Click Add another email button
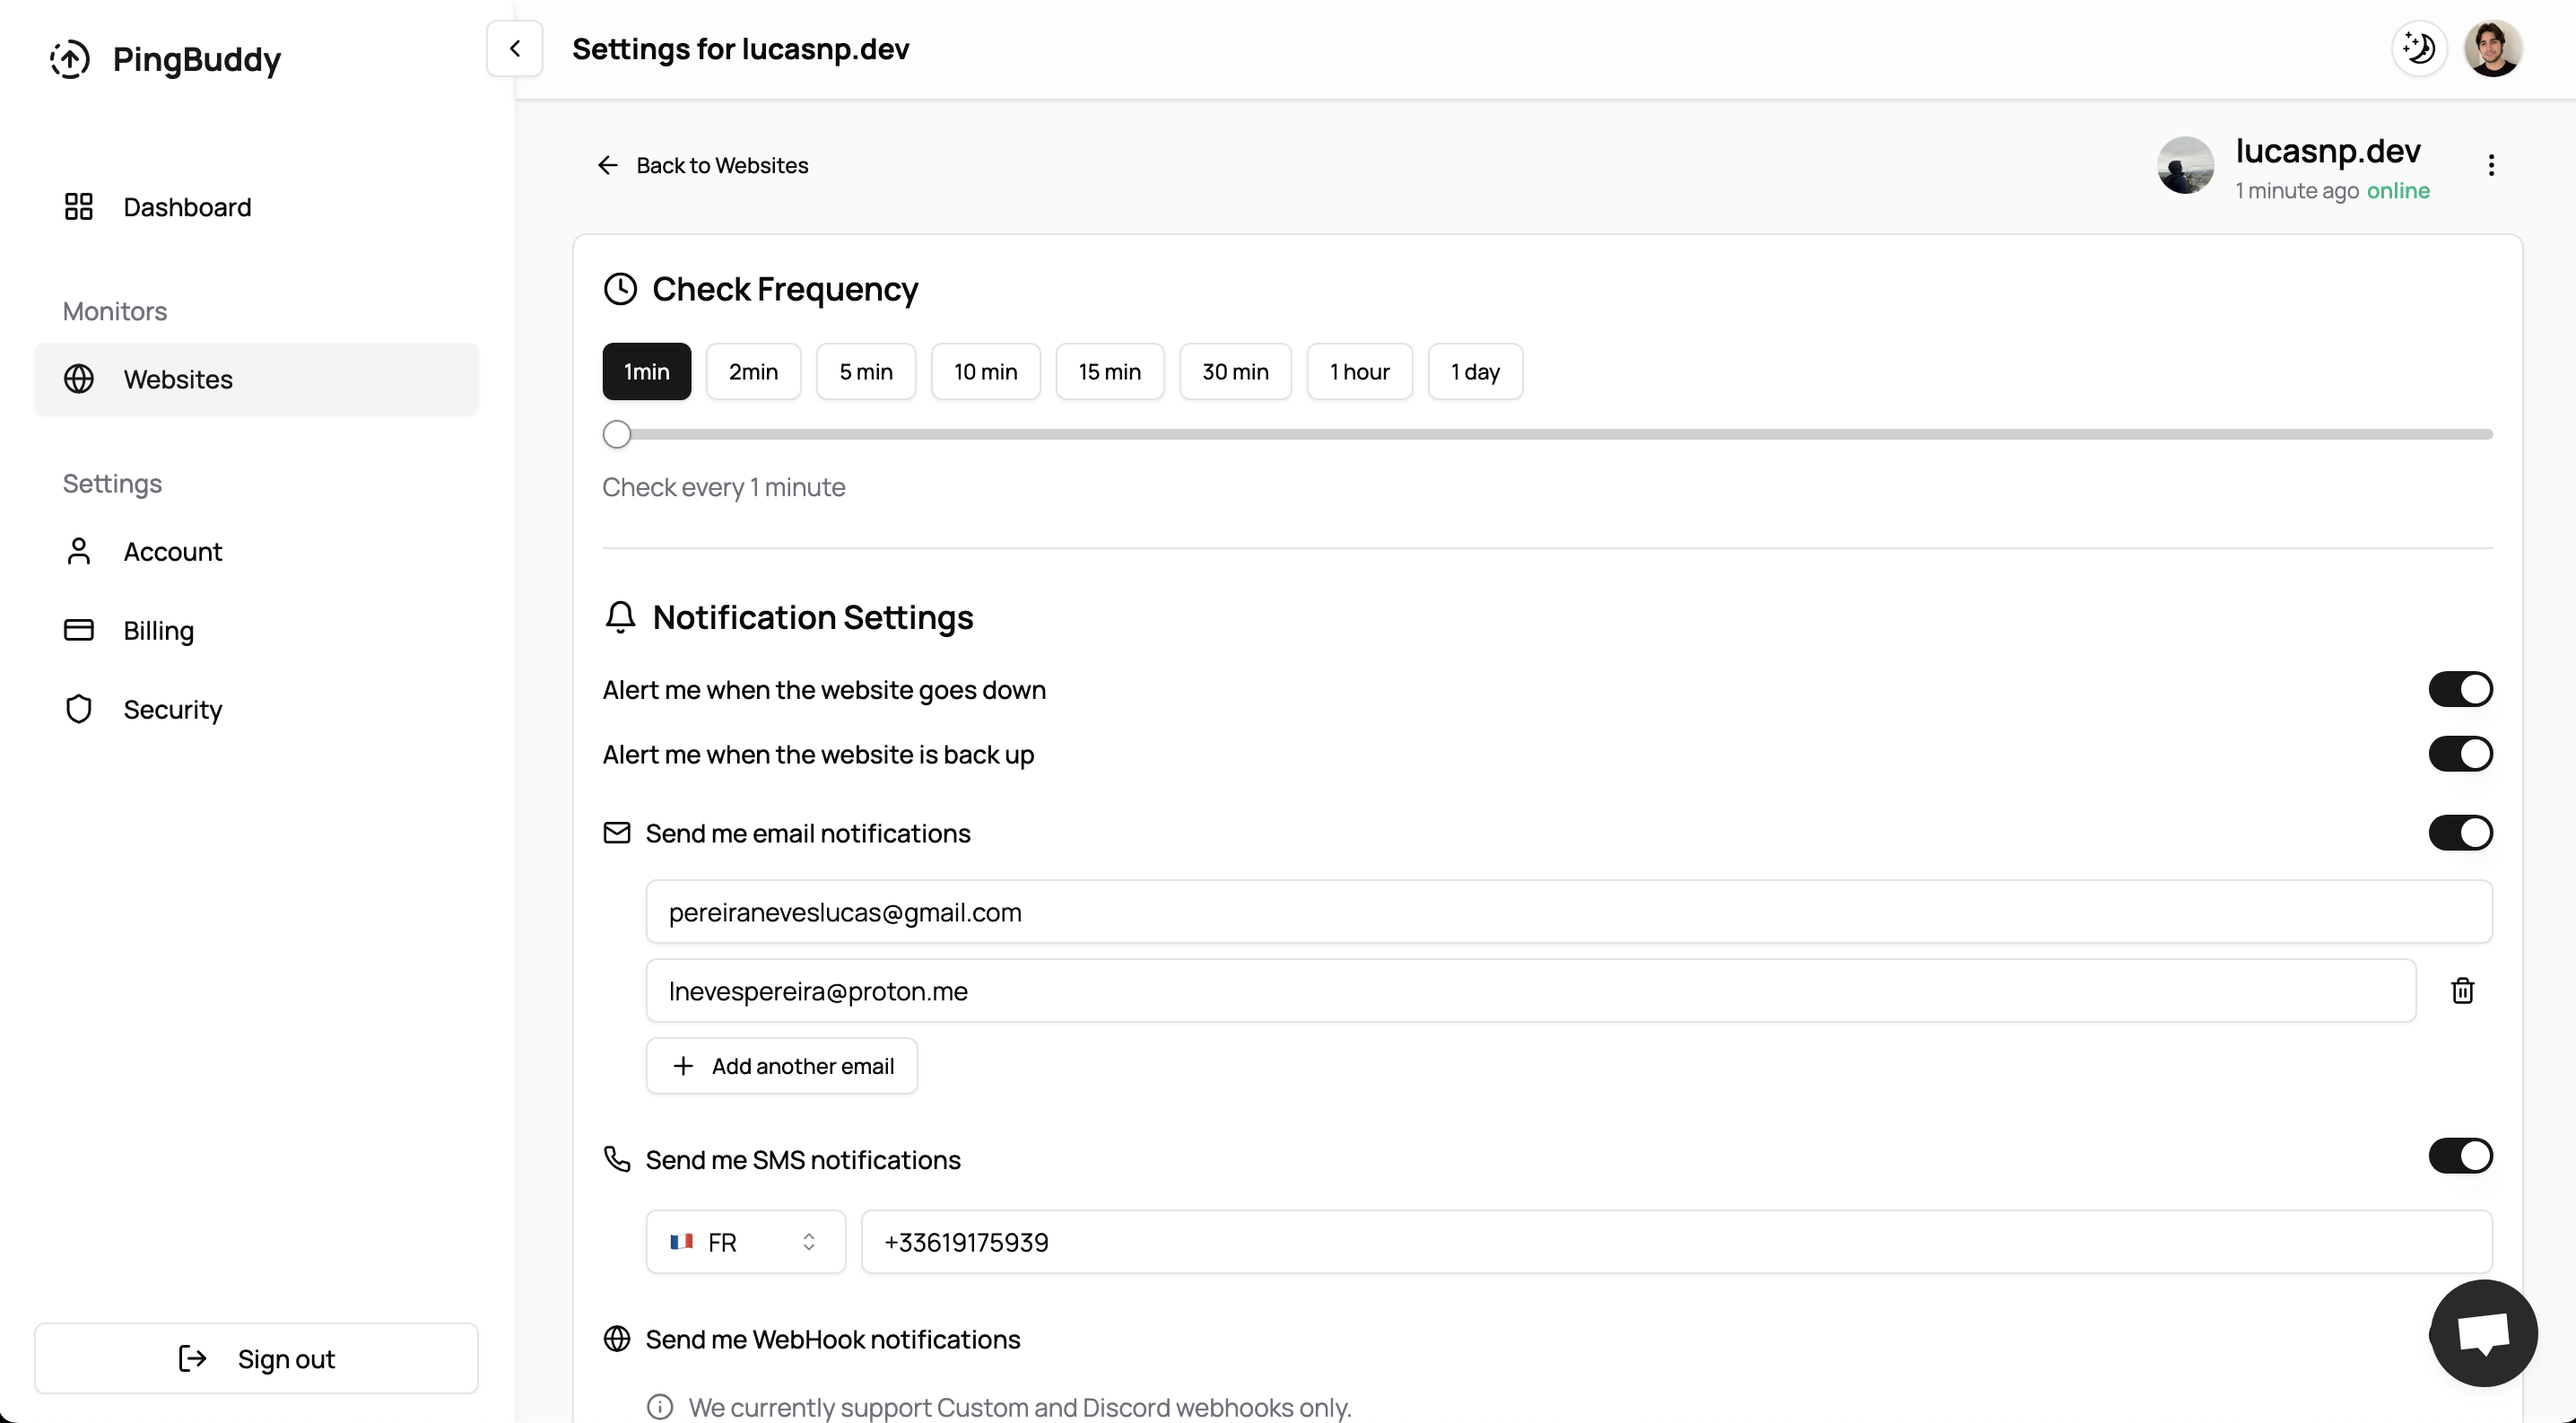 [782, 1066]
